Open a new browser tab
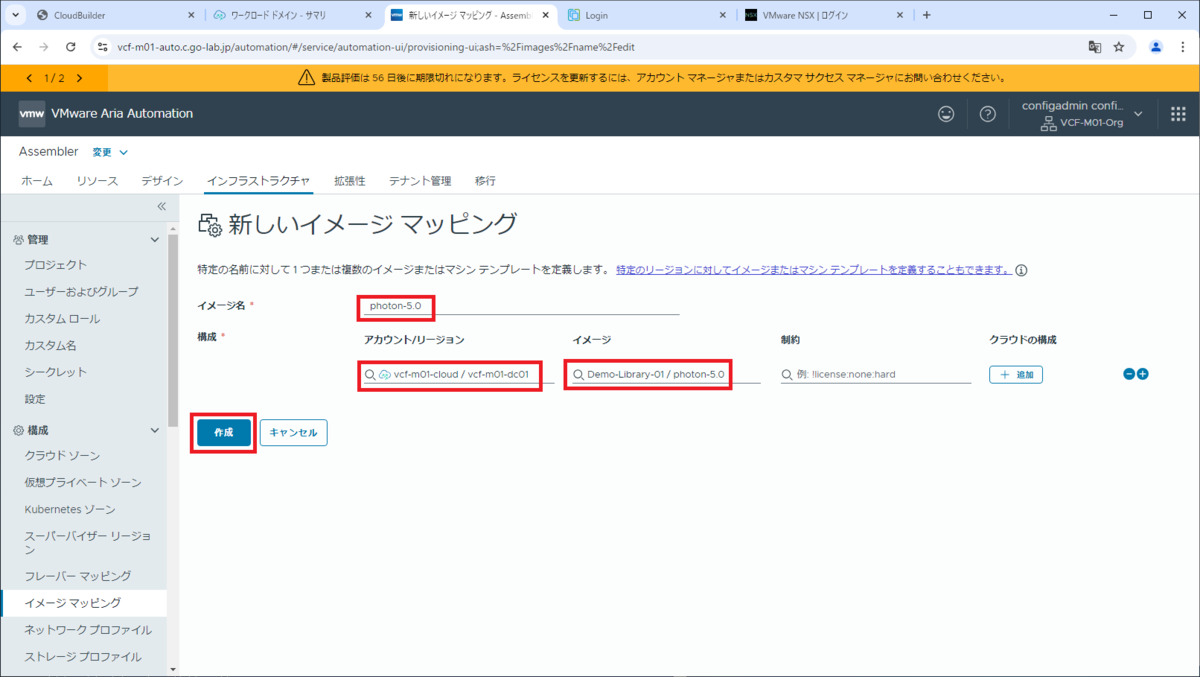The height and width of the screenshot is (677, 1200). pos(927,15)
